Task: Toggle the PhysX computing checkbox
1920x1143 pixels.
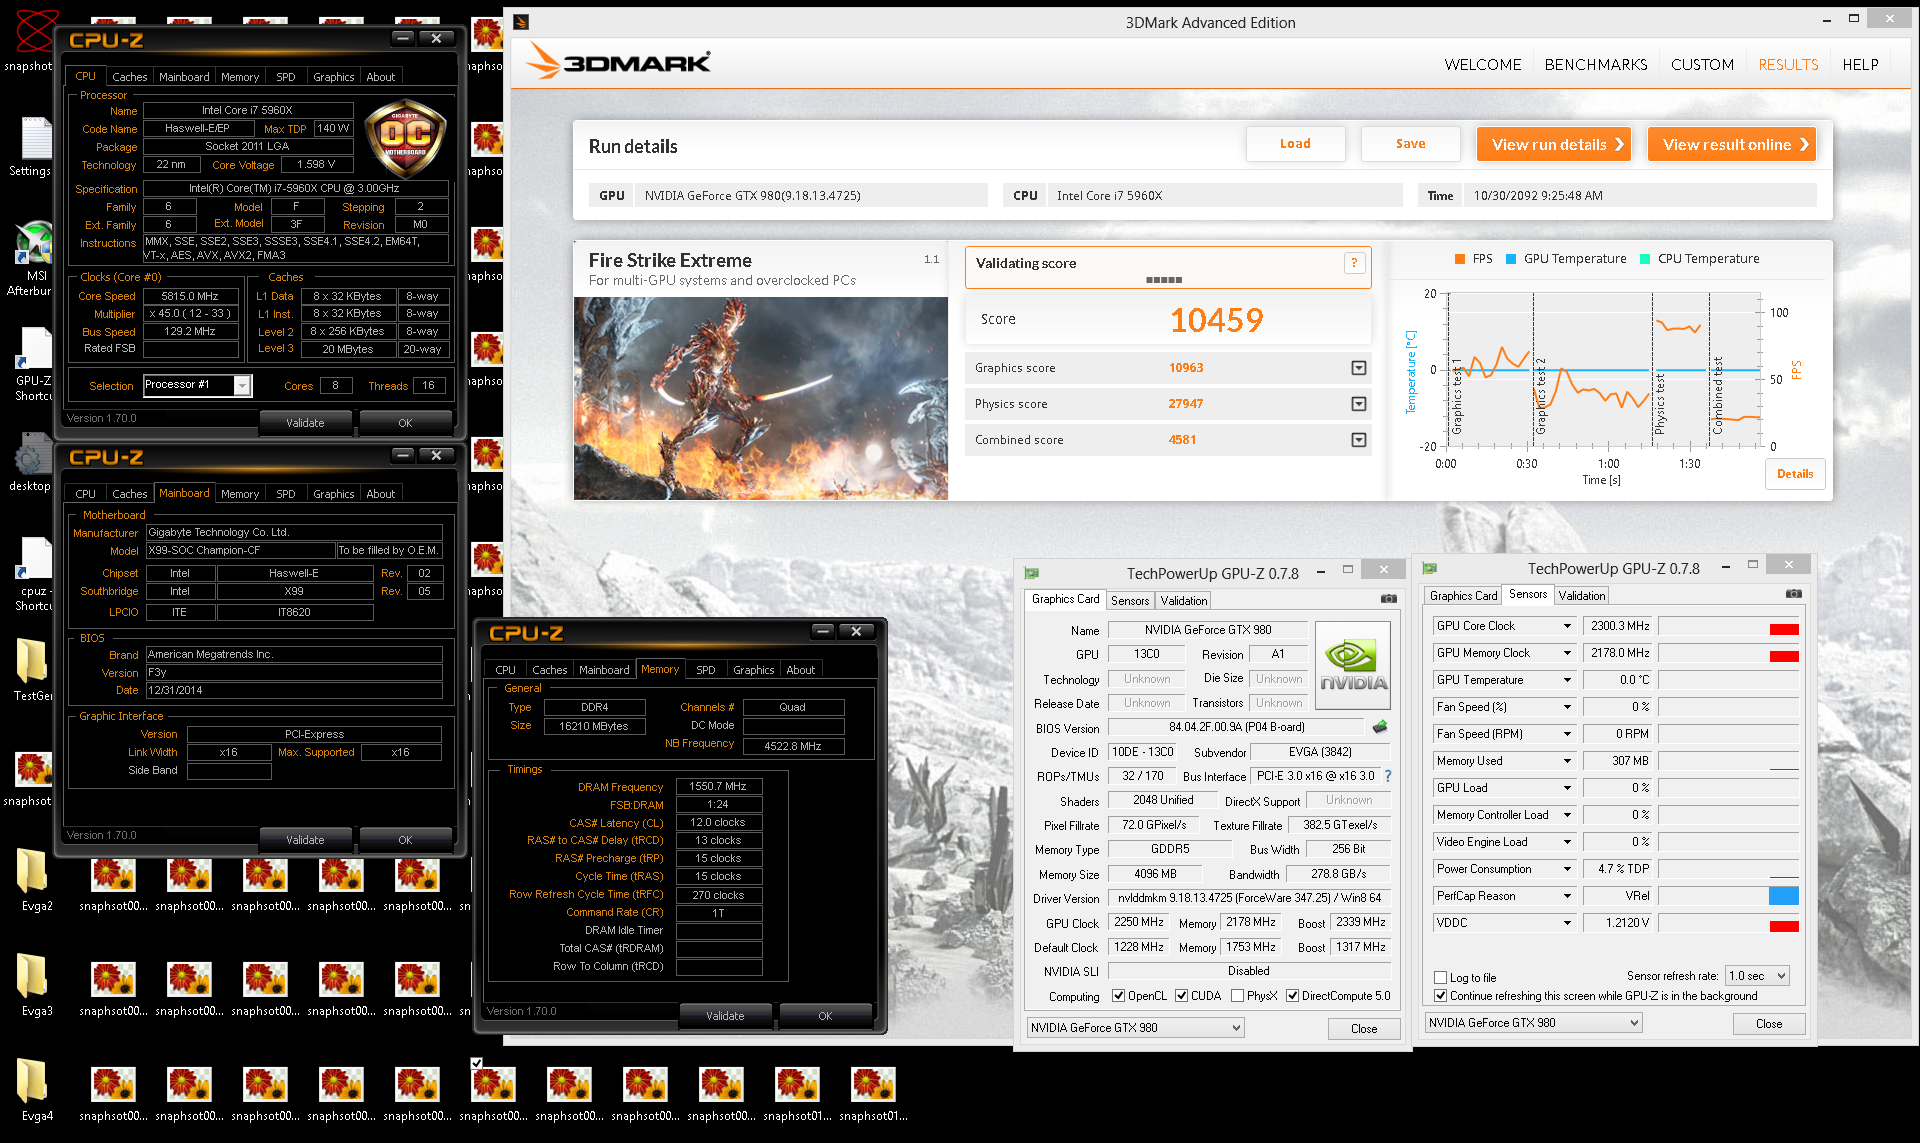Action: coord(1238,995)
